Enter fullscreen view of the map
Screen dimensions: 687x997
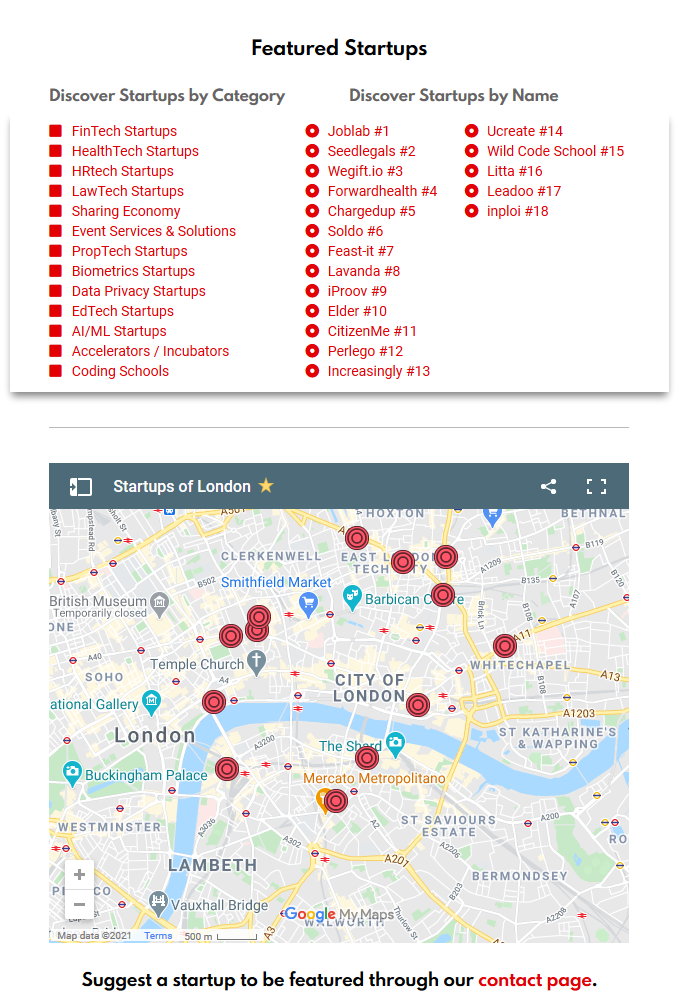pos(597,486)
